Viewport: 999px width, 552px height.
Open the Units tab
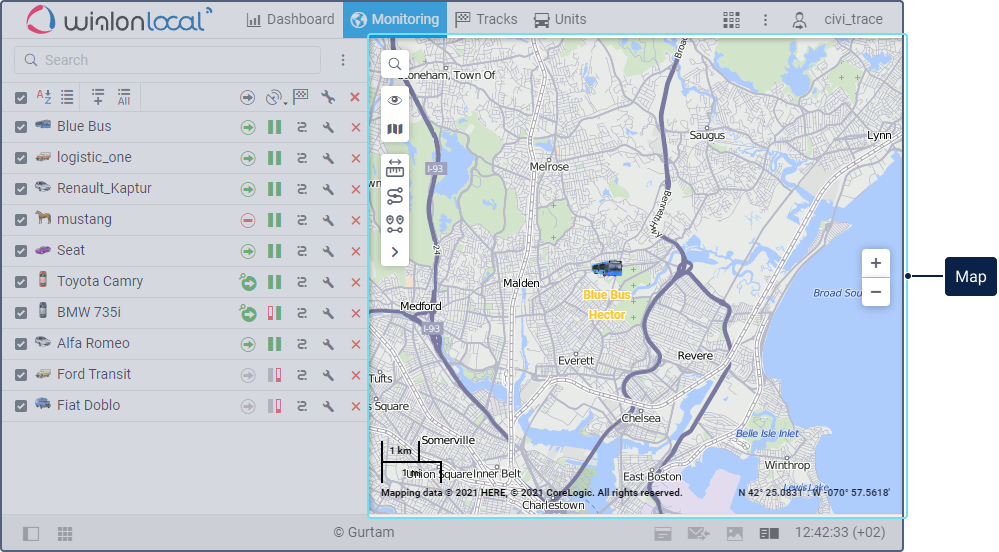[x=559, y=20]
